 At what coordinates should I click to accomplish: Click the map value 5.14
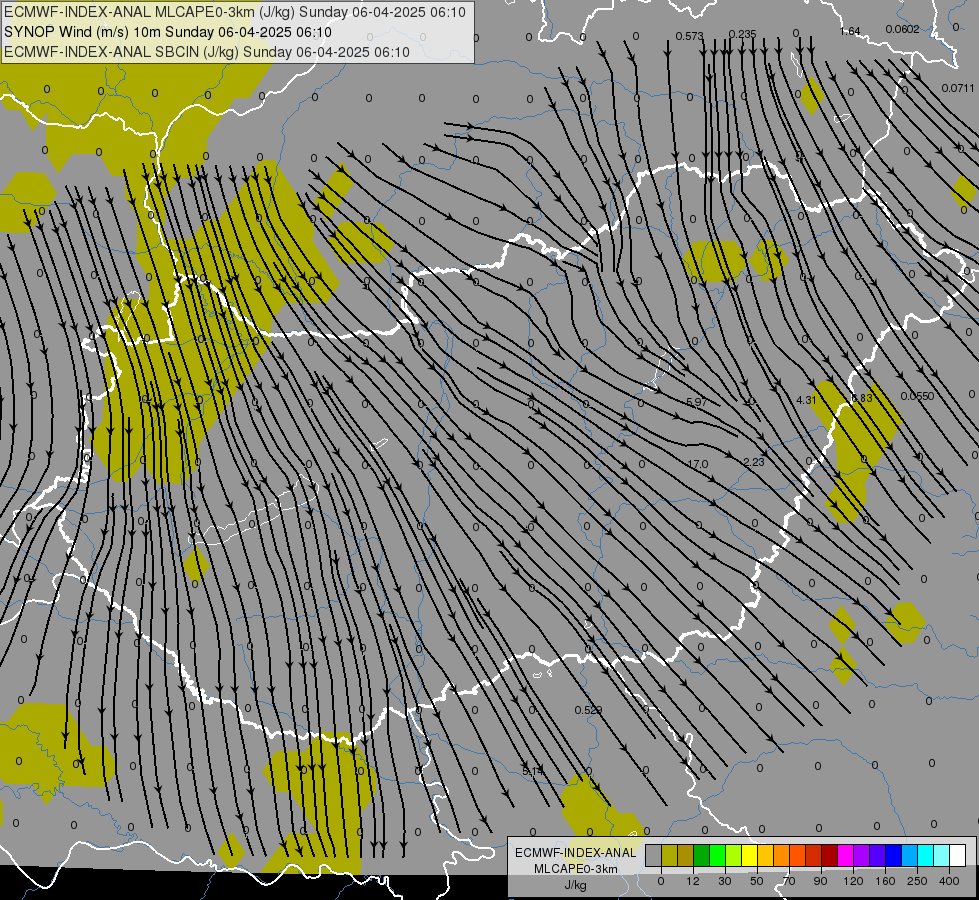pos(533,771)
